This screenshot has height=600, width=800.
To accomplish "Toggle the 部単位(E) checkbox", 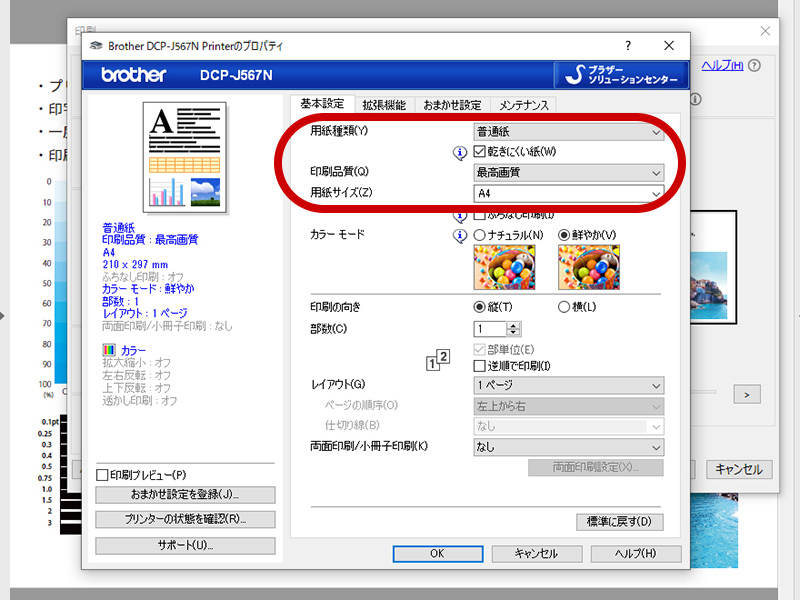I will pos(480,349).
